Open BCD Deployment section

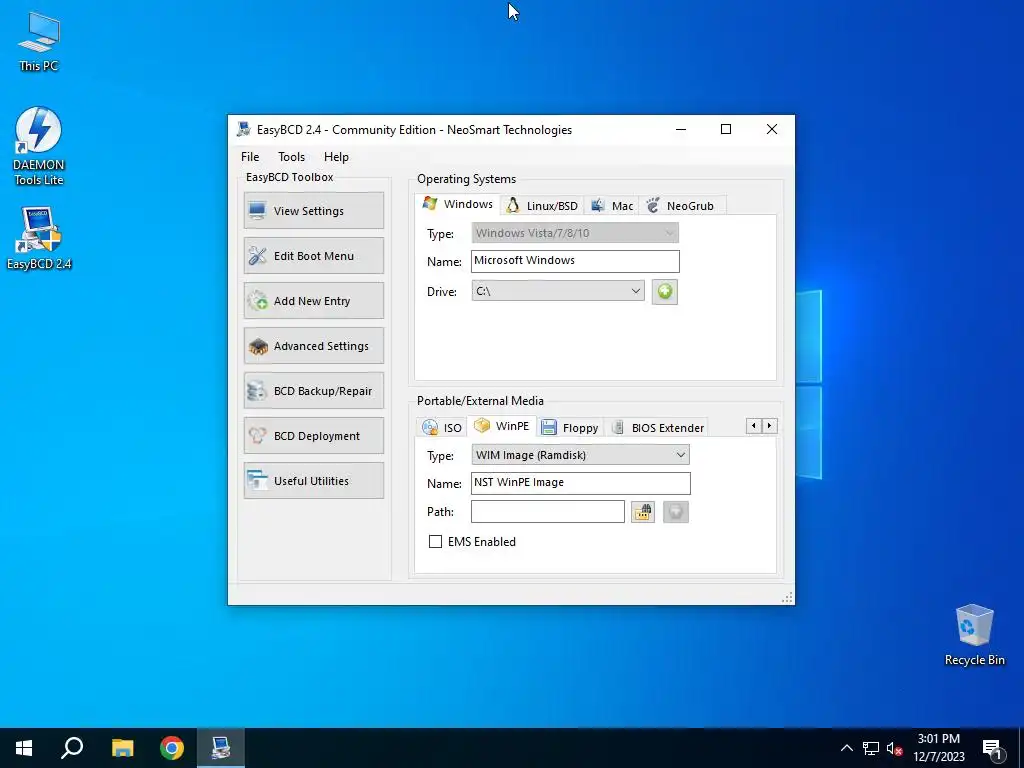[313, 436]
